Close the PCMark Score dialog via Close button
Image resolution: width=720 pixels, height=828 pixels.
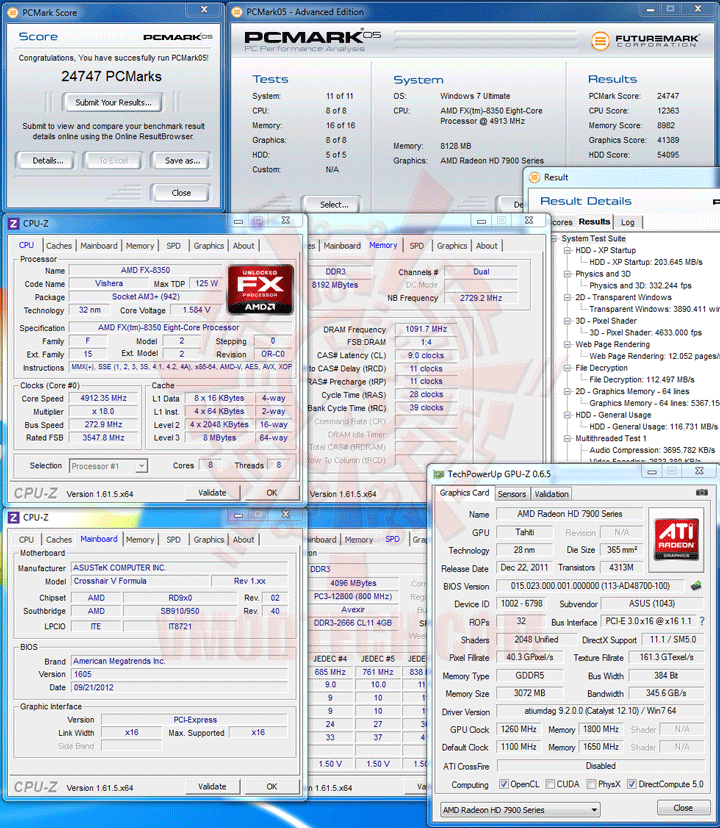pyautogui.click(x=181, y=193)
